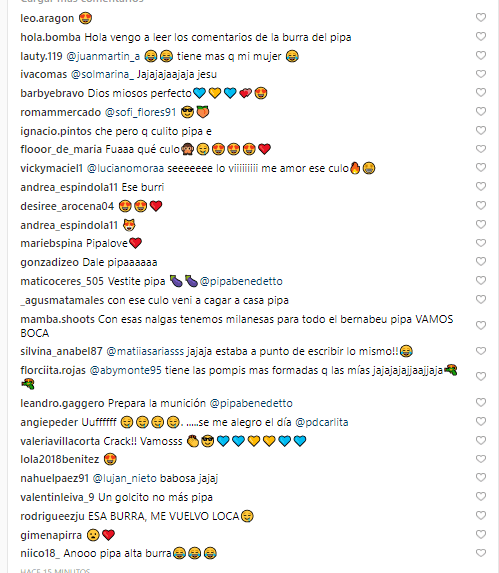Open the @juanmartin_a mention link
499x573 pixels.
103,56
